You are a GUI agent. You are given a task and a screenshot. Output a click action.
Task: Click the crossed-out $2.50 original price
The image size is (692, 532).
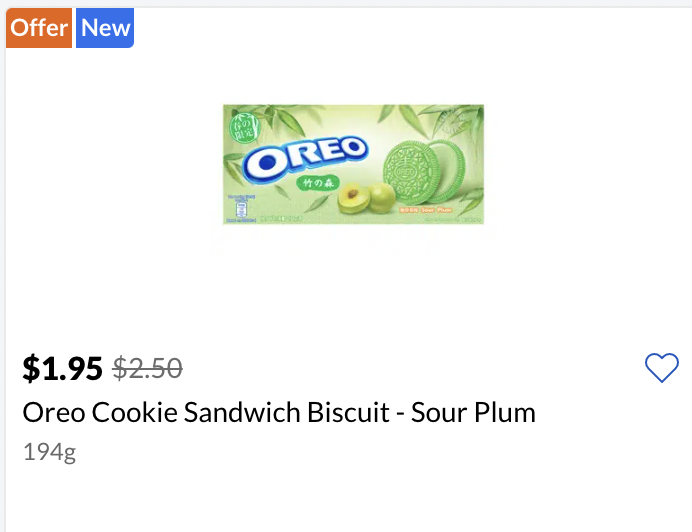pos(147,369)
